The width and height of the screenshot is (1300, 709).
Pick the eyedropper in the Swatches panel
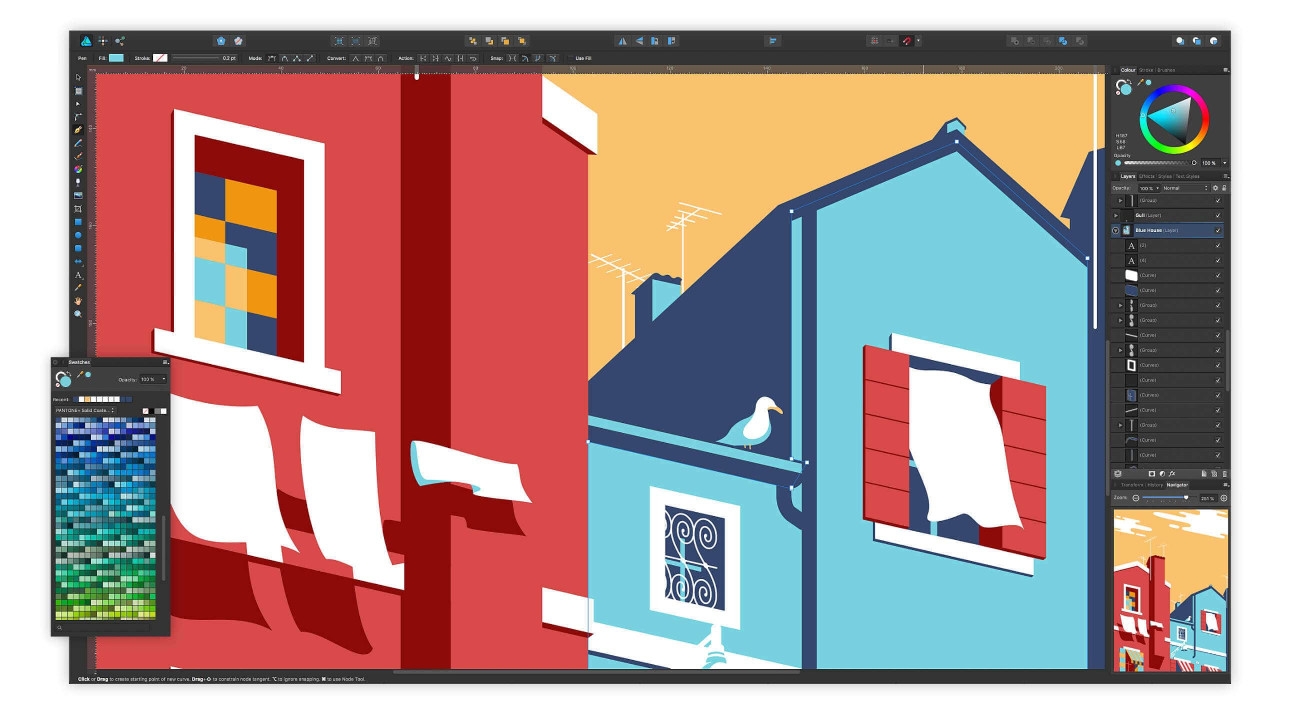[x=80, y=374]
